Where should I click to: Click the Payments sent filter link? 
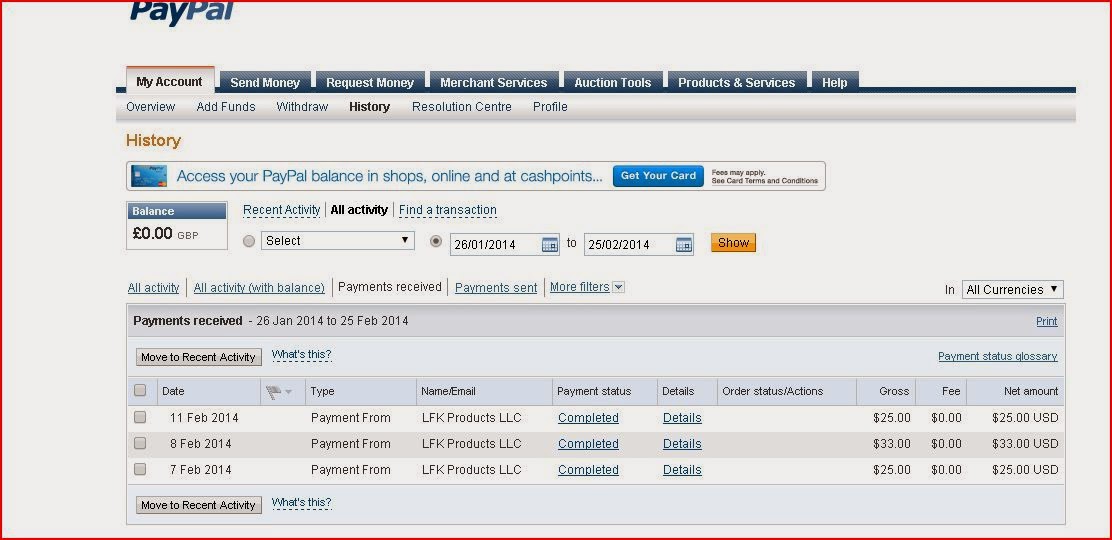tap(496, 287)
